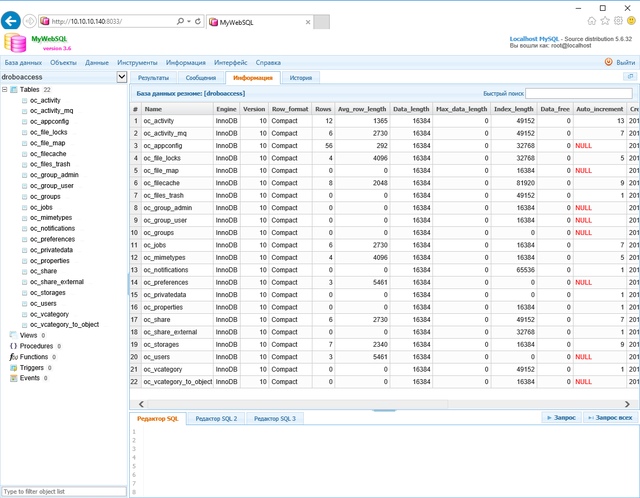Open the База данных menu
The width and height of the screenshot is (640, 498).
coord(23,62)
